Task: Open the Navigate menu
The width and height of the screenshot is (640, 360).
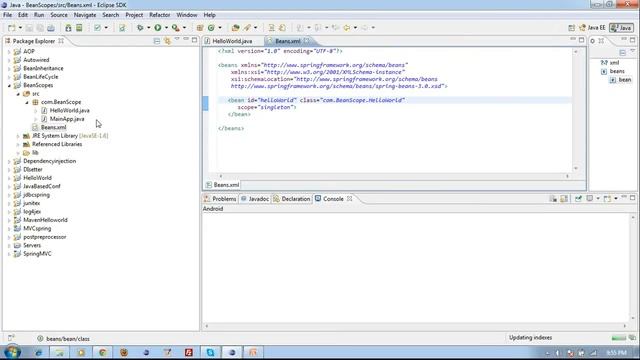Action: 85,15
